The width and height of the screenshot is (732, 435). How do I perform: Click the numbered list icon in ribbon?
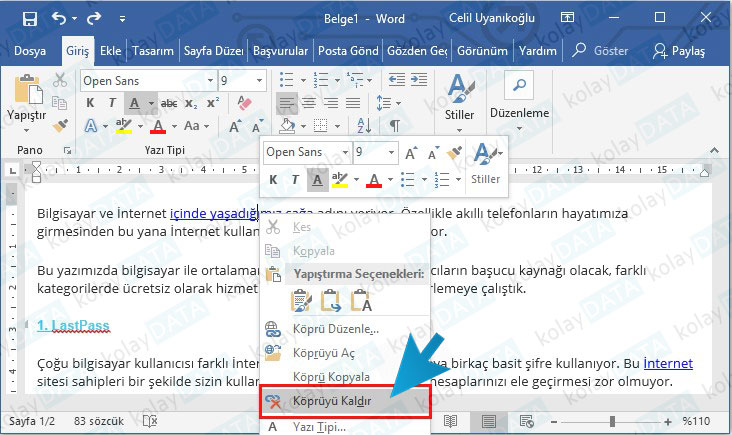tap(321, 80)
